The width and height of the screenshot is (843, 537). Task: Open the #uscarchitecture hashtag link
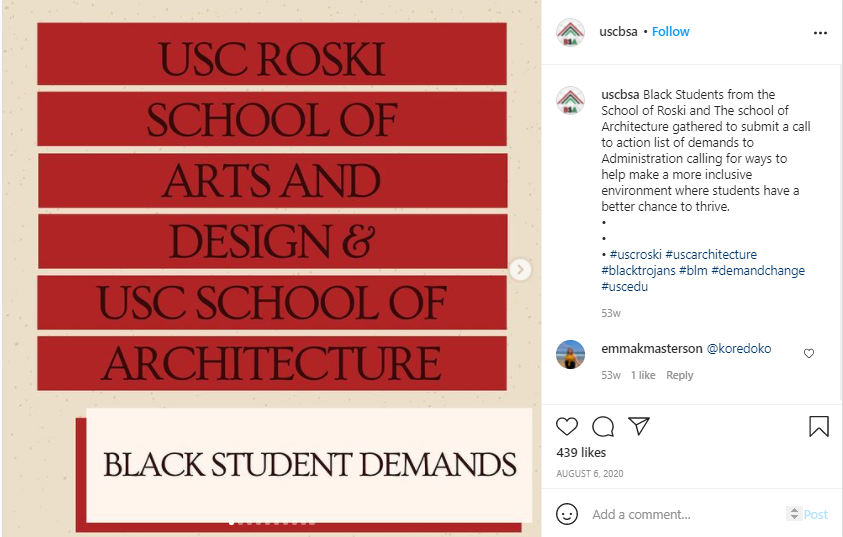tap(711, 255)
